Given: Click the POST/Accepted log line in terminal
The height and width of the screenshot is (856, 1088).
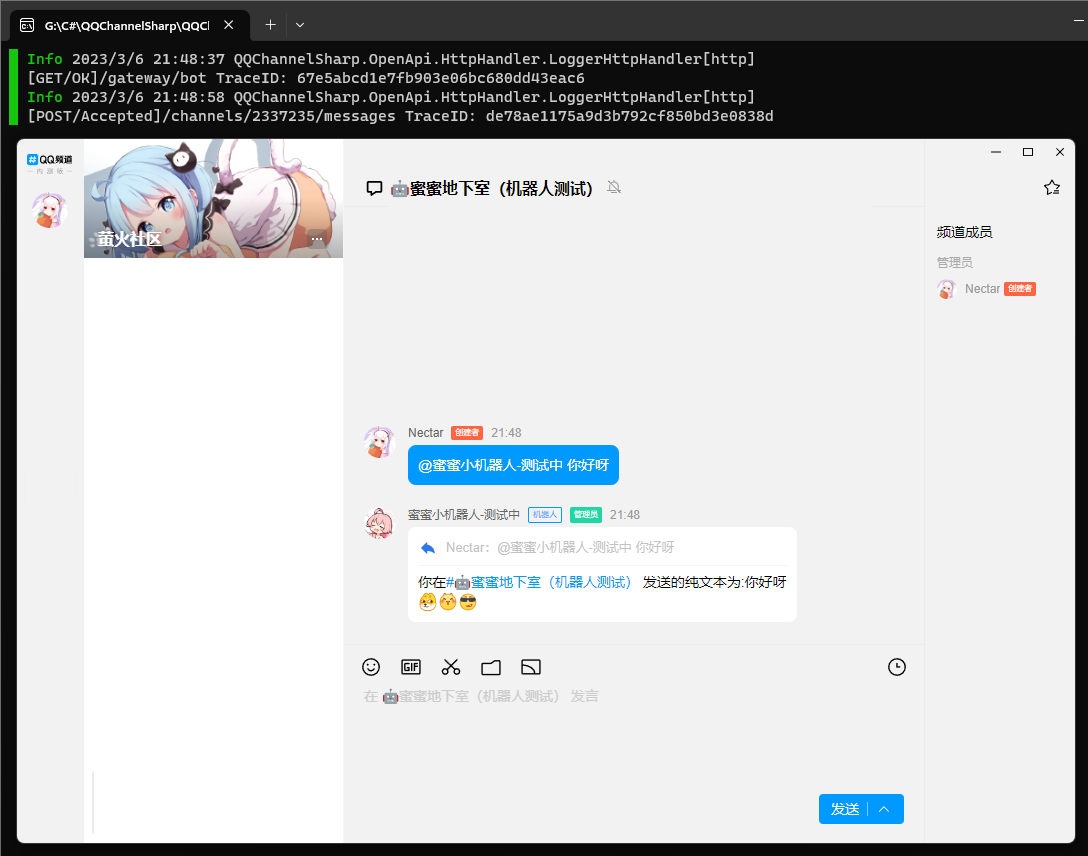Looking at the screenshot, I should pyautogui.click(x=400, y=116).
